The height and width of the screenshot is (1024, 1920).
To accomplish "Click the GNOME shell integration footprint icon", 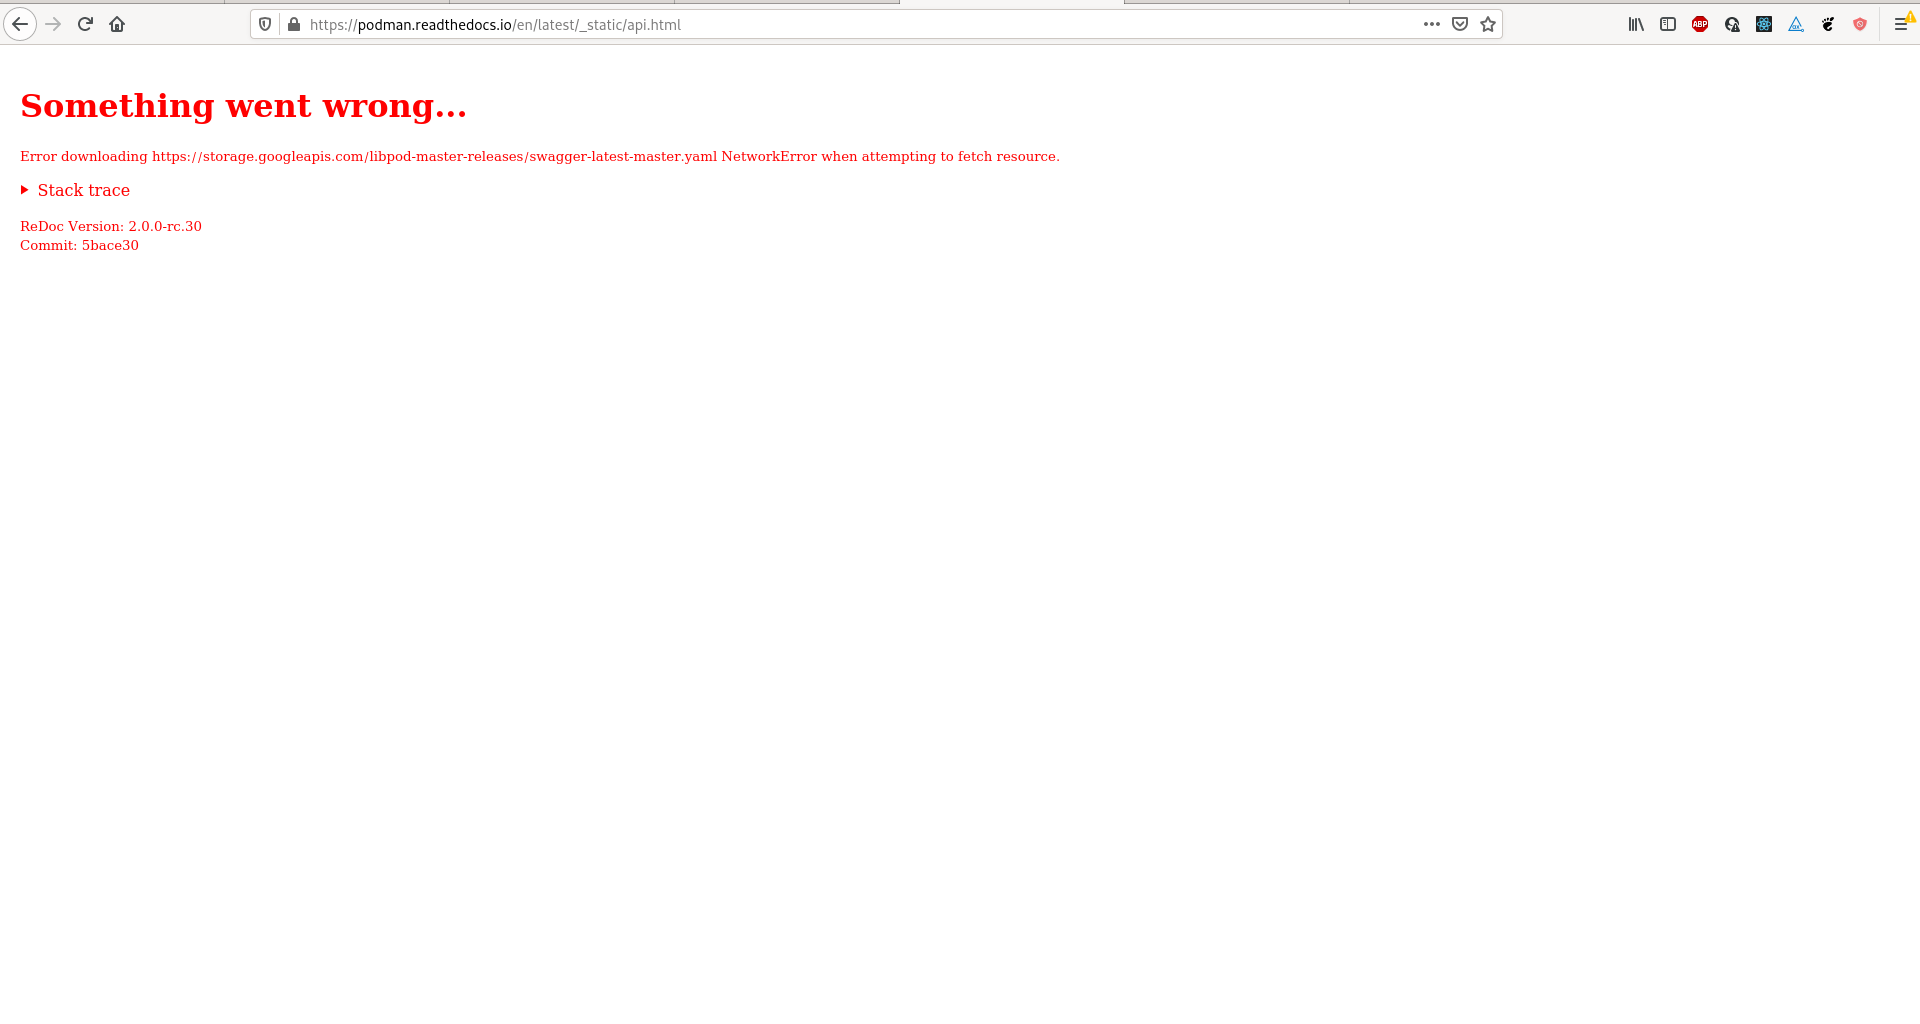I will (1828, 24).
